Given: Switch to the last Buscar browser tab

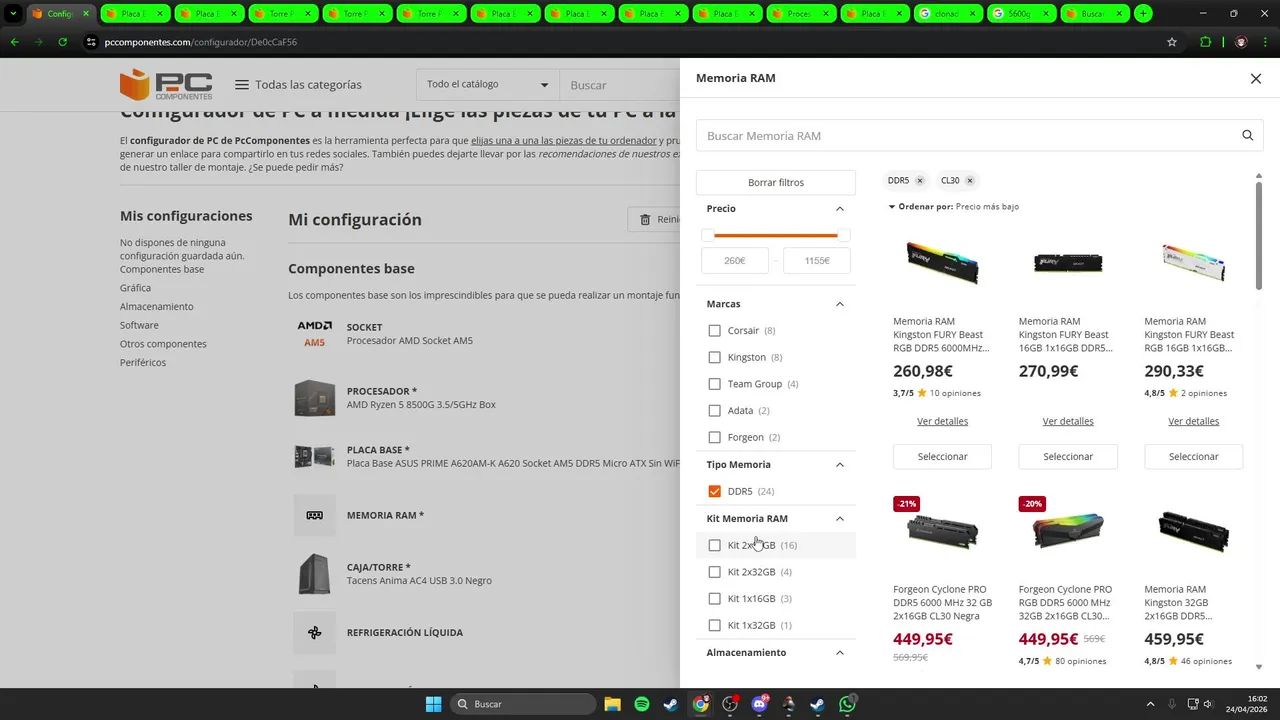Looking at the screenshot, I should point(1095,14).
